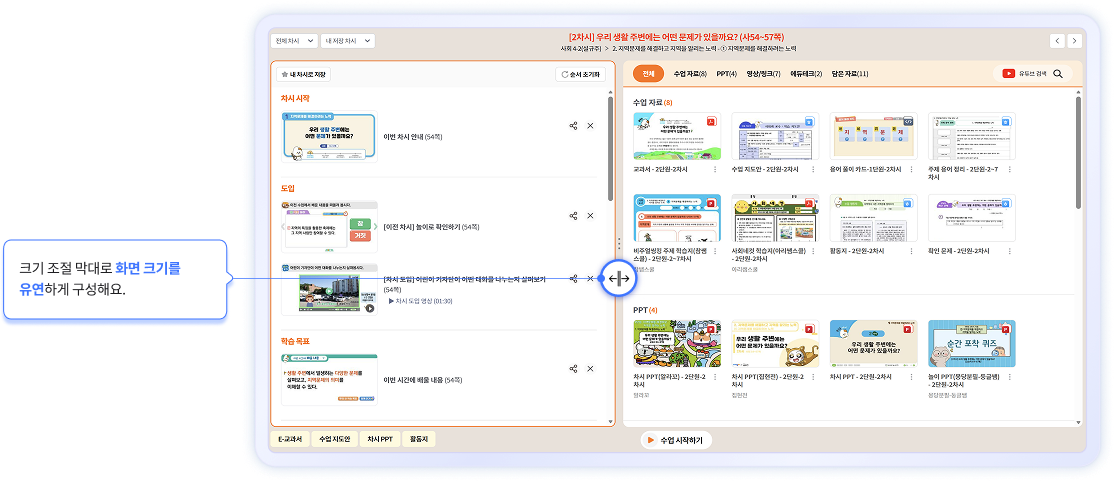Click the magnifier search icon beside 유튜브 검색
1115x481 pixels.
[x=1057, y=73]
